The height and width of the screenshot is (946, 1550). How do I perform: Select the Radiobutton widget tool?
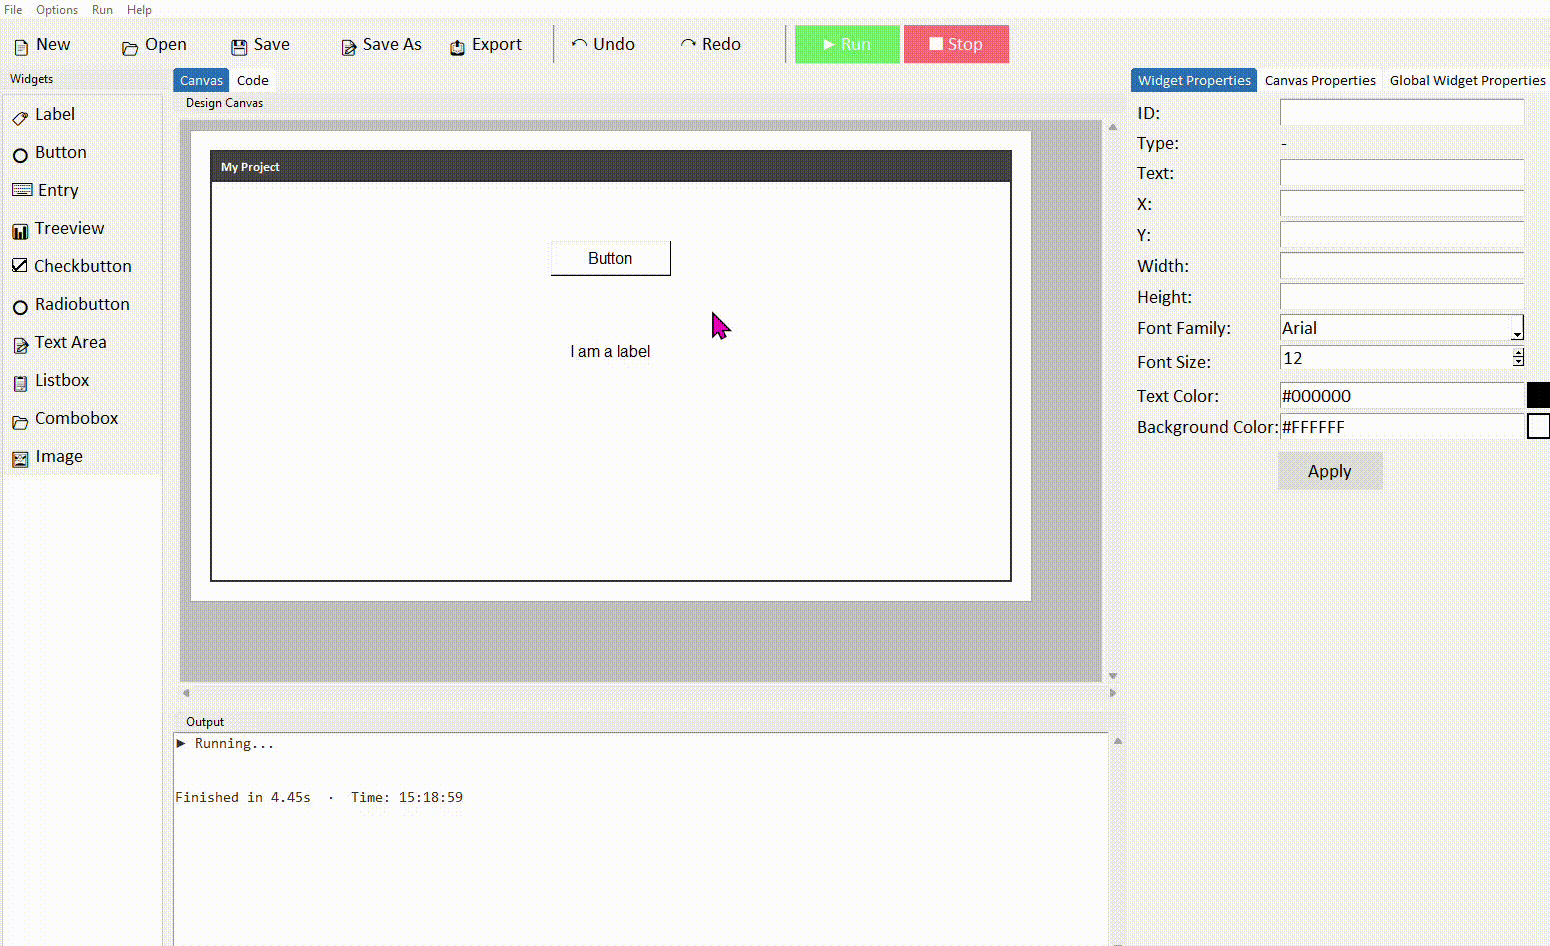pos(82,304)
